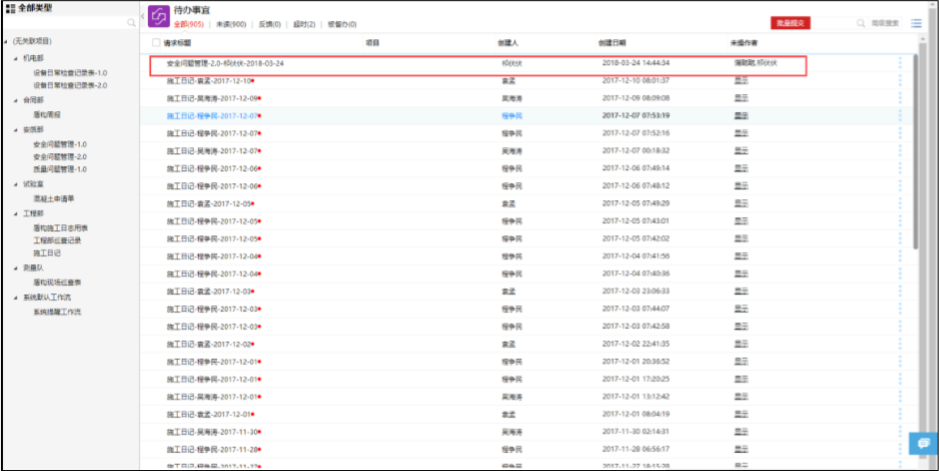Collapse the 安质部 tree node arrow
939x471 pixels.
tap(16, 130)
